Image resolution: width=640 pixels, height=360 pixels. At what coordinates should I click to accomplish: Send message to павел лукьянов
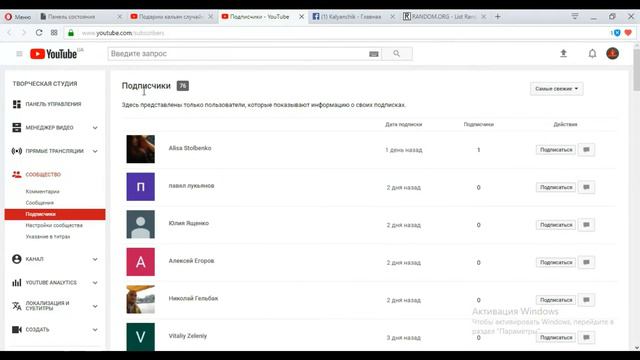(x=587, y=187)
